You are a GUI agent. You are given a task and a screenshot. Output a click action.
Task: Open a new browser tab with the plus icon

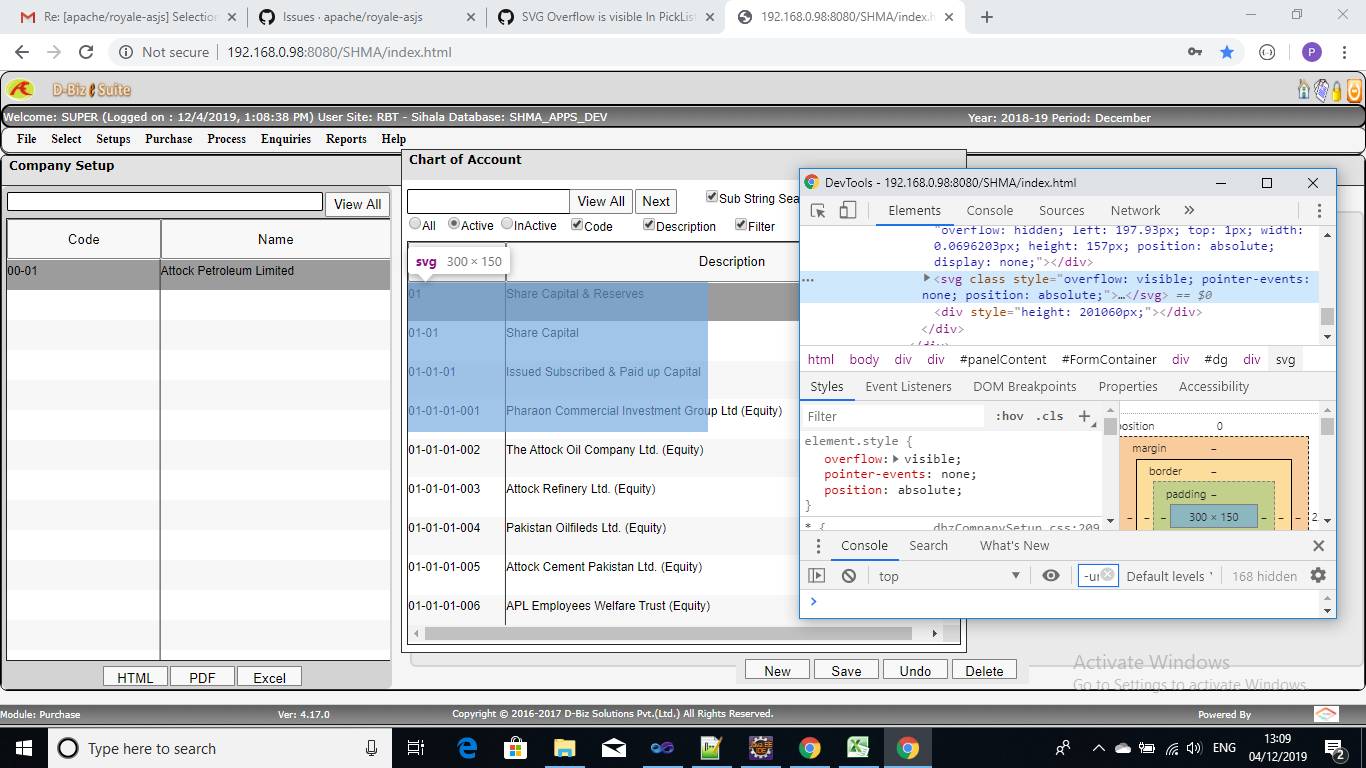[987, 16]
